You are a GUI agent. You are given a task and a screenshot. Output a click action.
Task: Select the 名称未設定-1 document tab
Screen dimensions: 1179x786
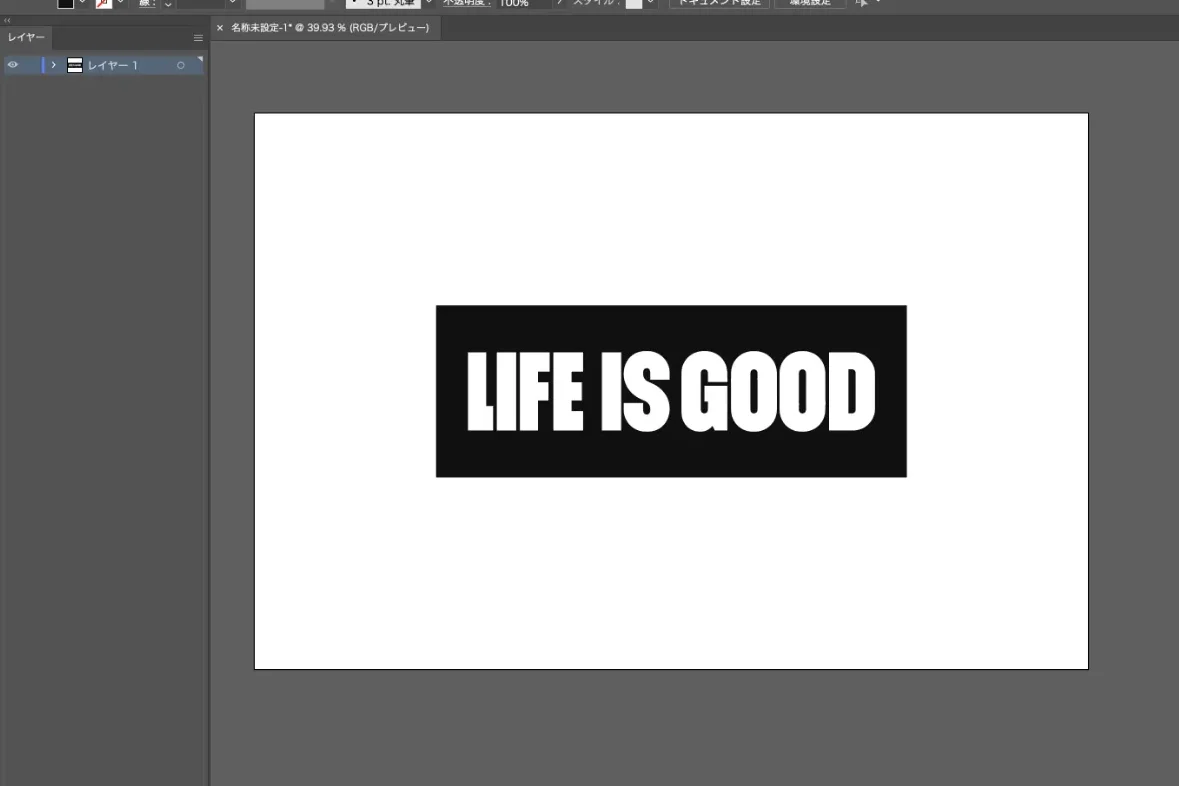[330, 28]
